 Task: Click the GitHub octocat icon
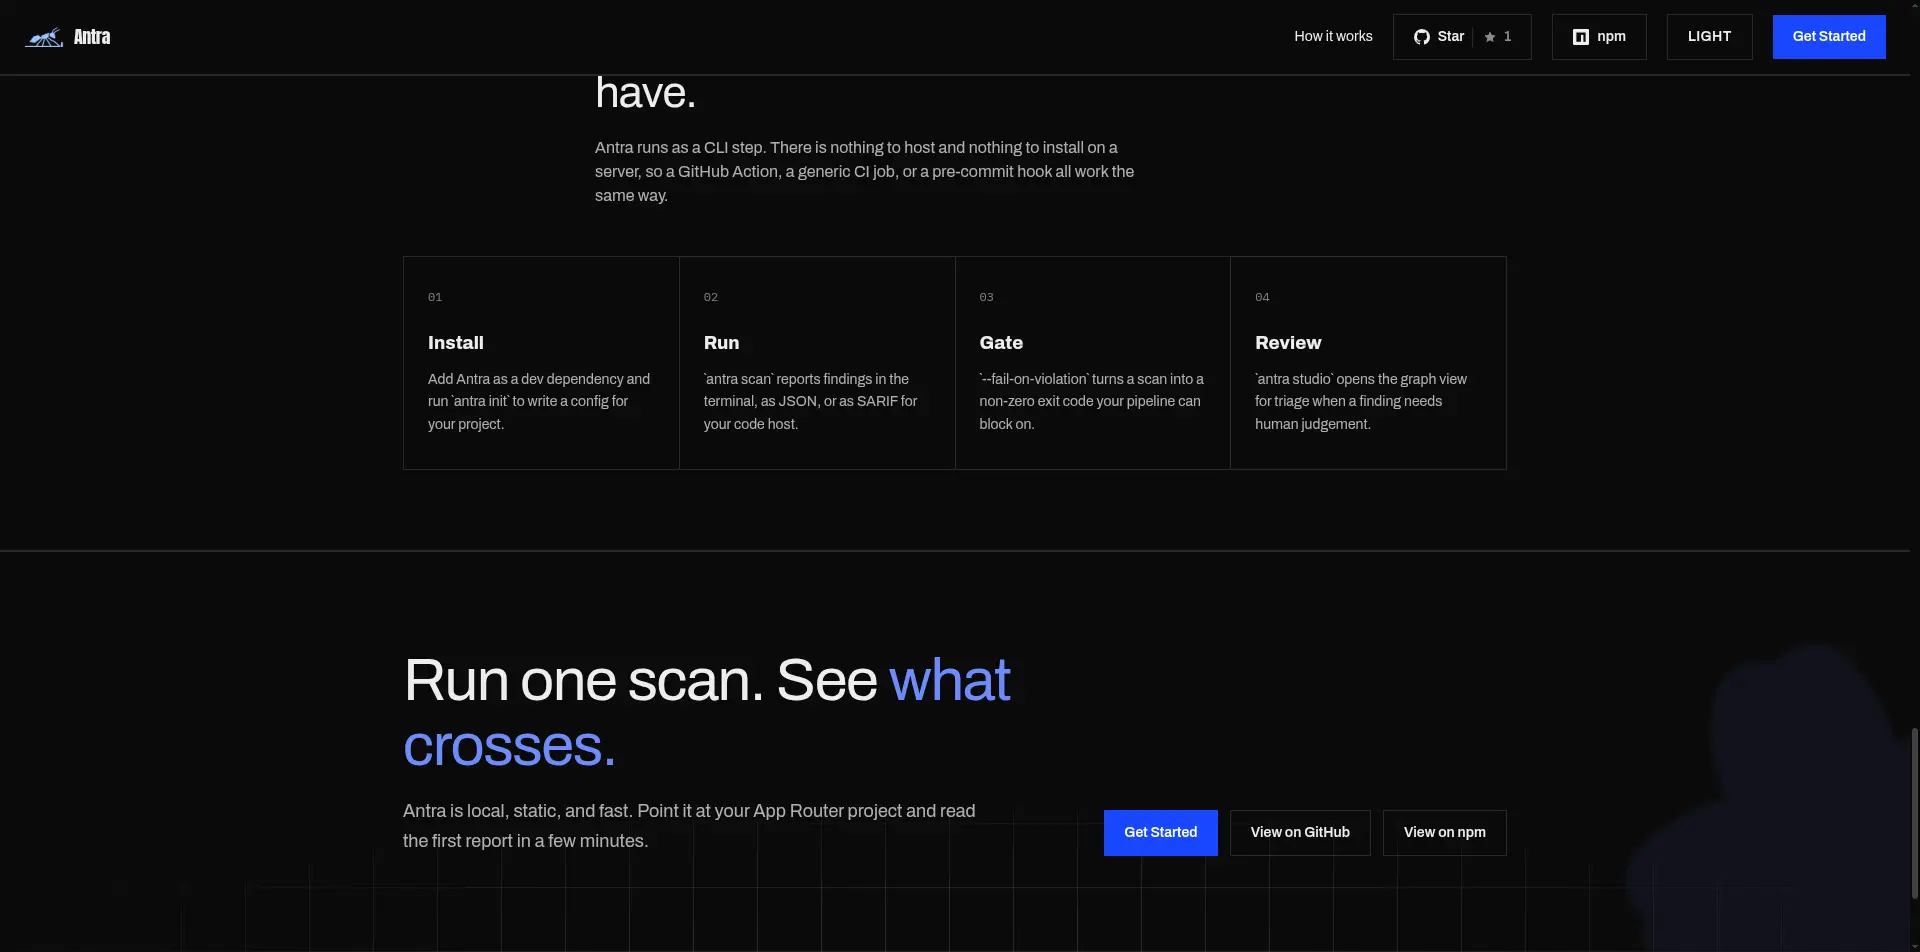(x=1421, y=37)
